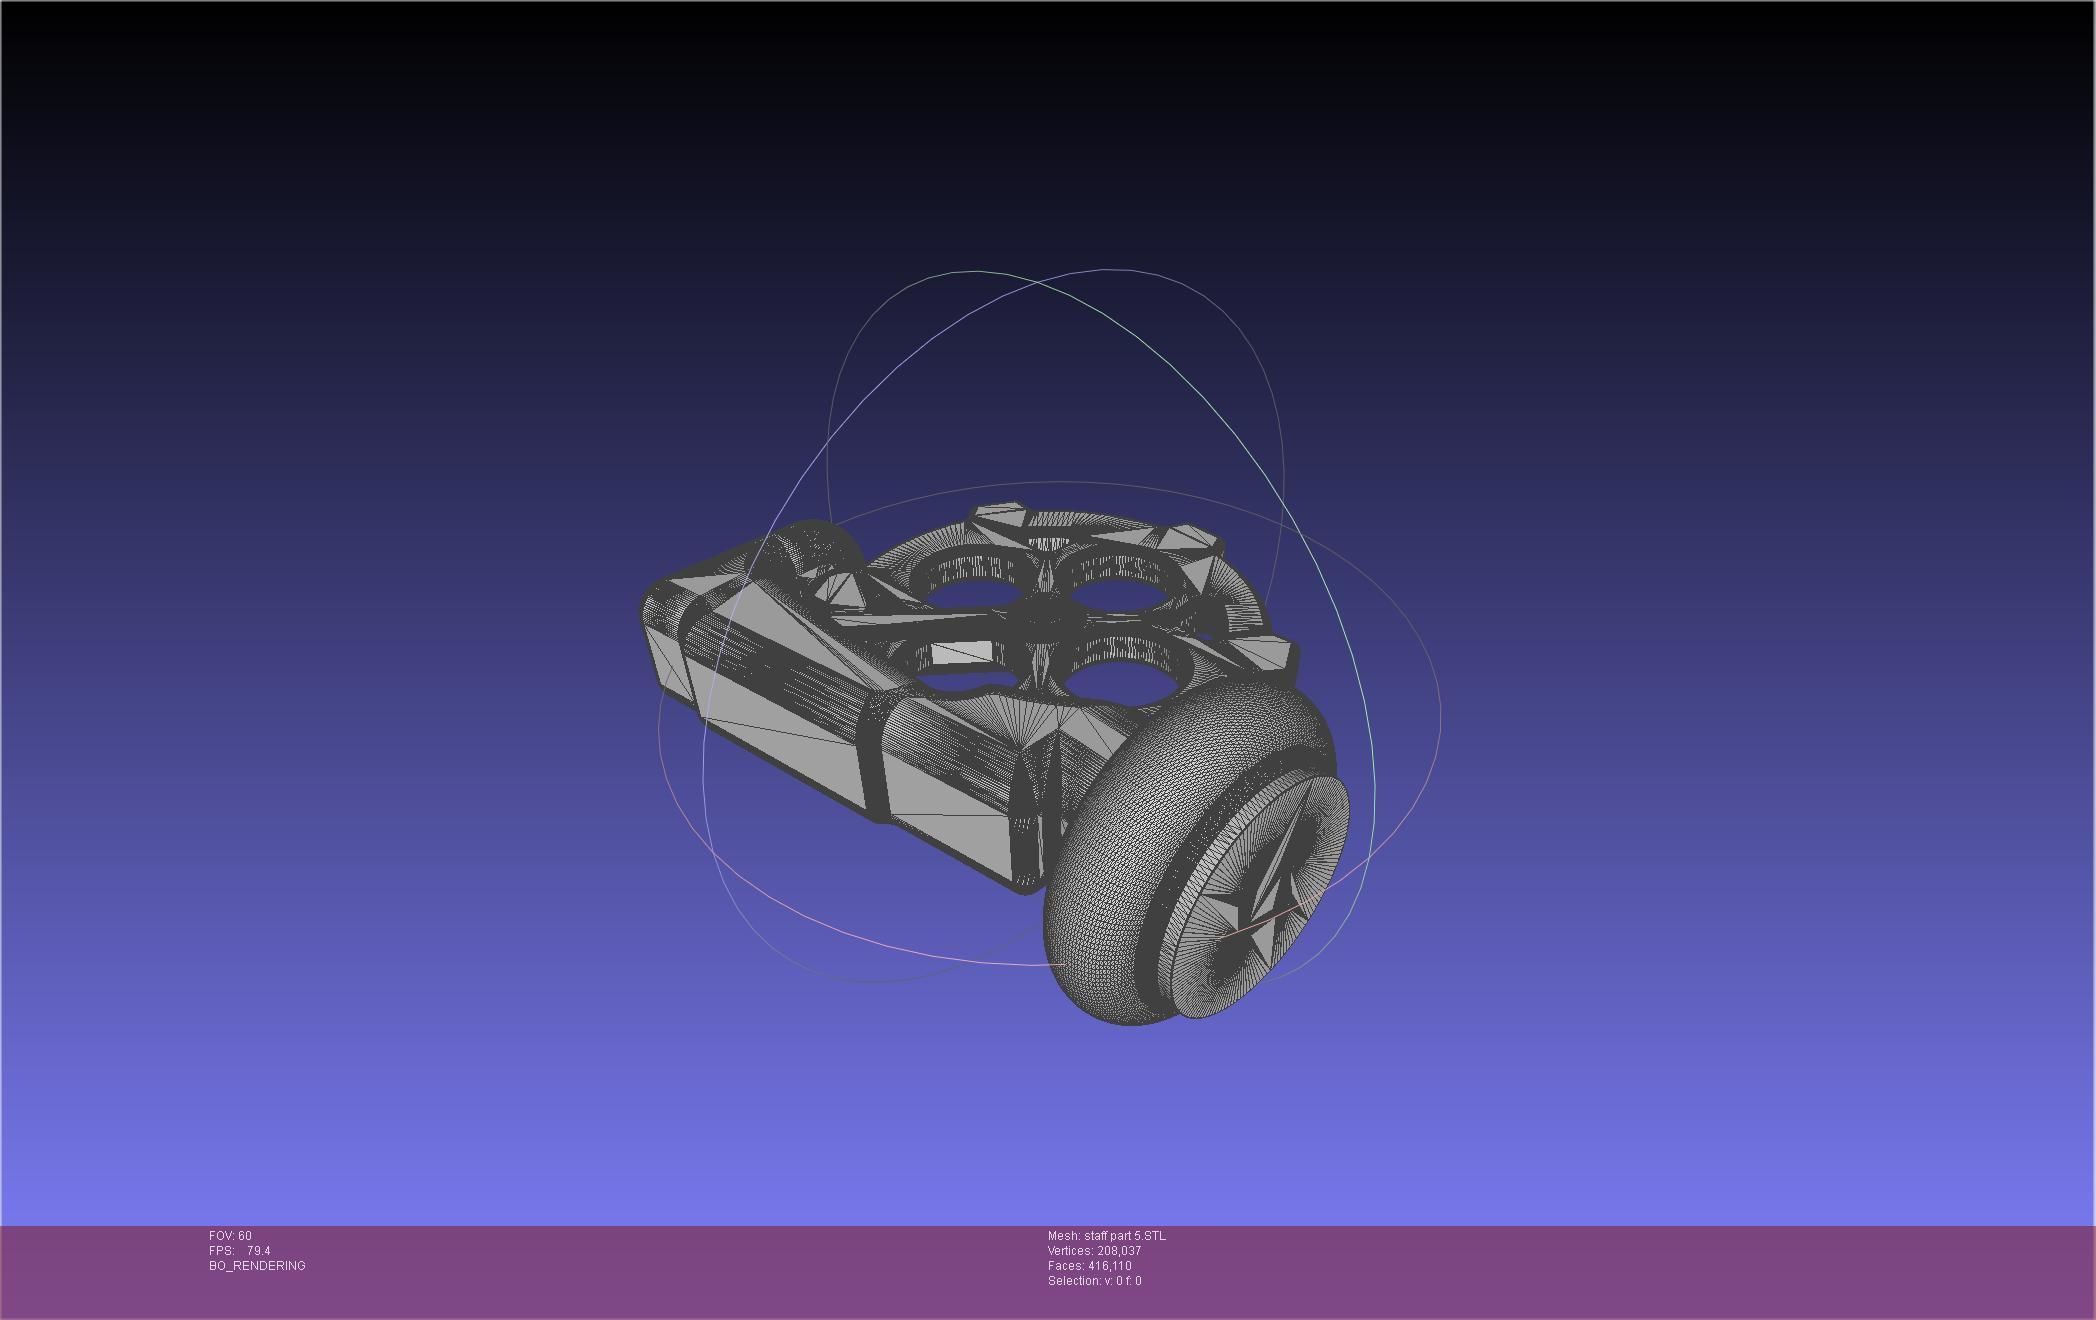Click the BO_RENDERING status label
2096x1320 pixels.
(257, 1266)
